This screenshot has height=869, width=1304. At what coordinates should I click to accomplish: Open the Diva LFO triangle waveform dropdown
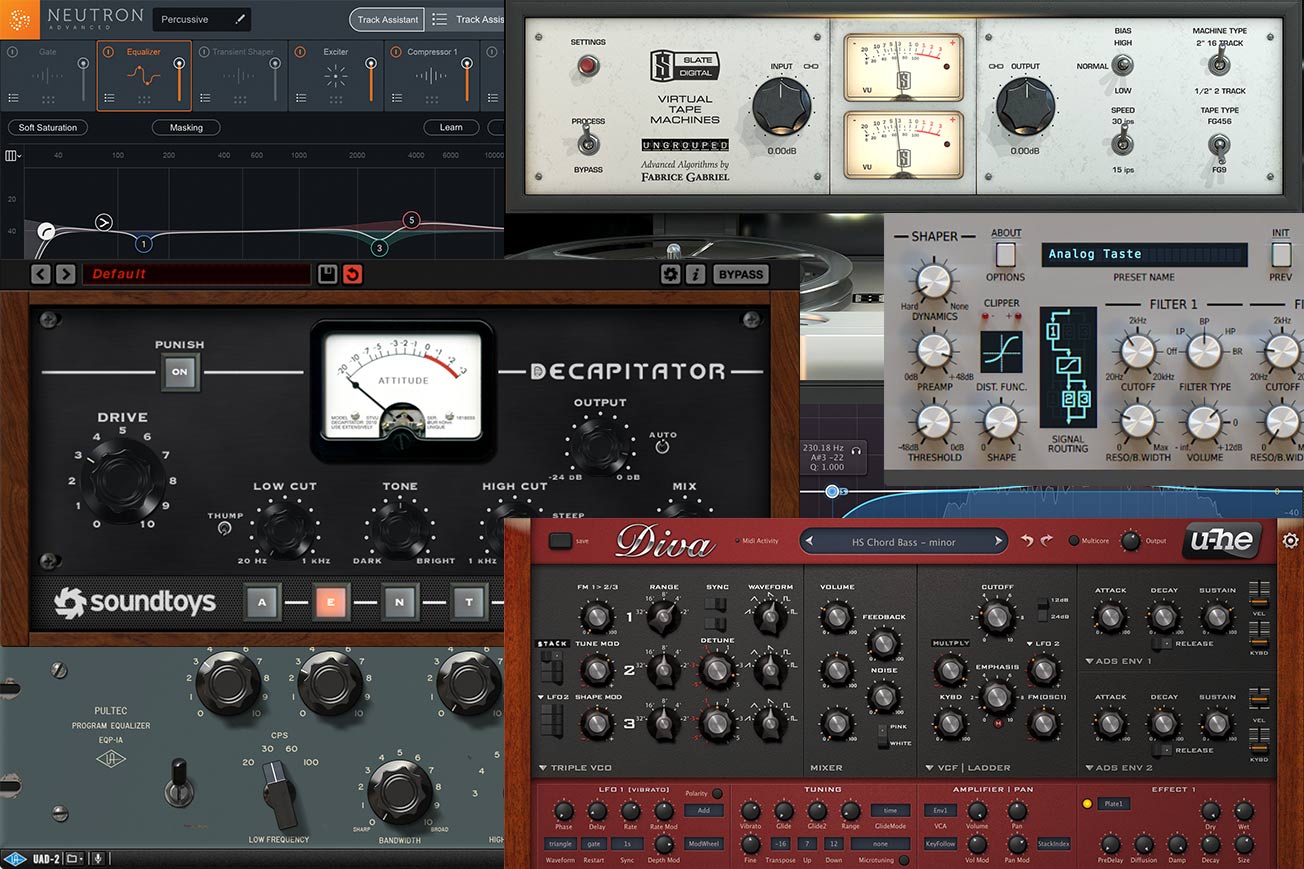tap(560, 844)
